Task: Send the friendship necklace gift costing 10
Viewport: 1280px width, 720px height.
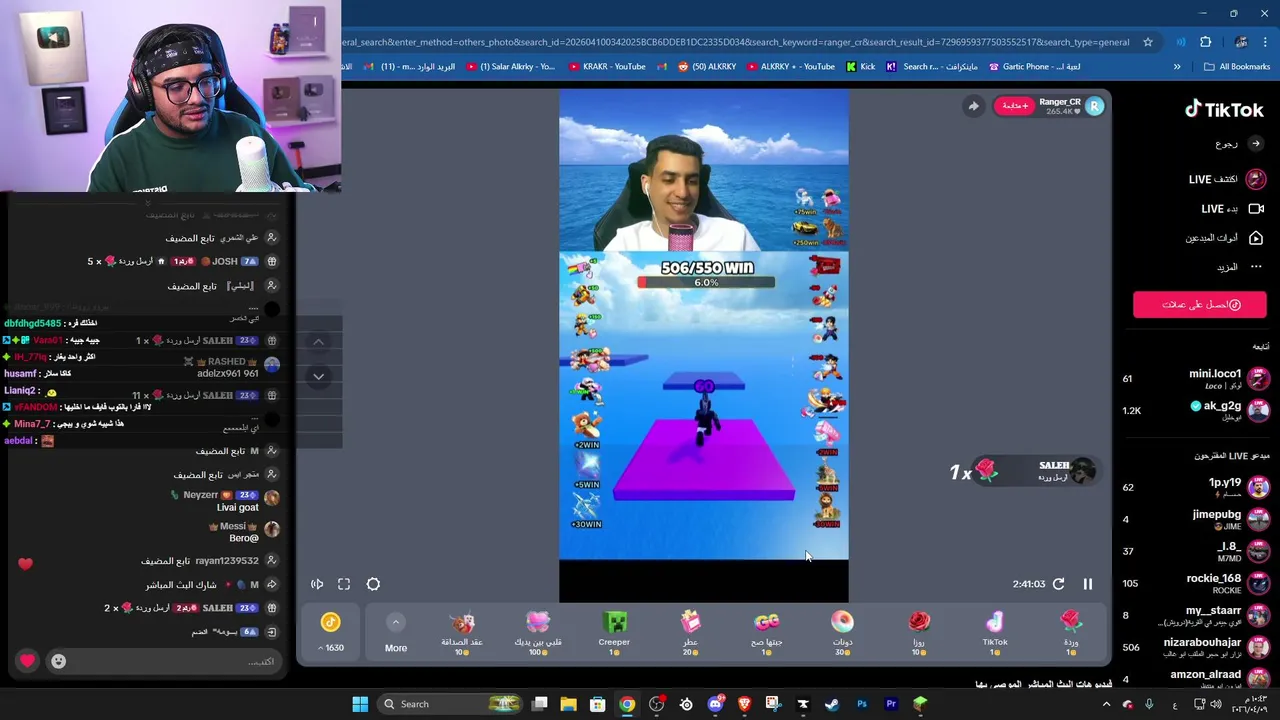Action: 462,634
